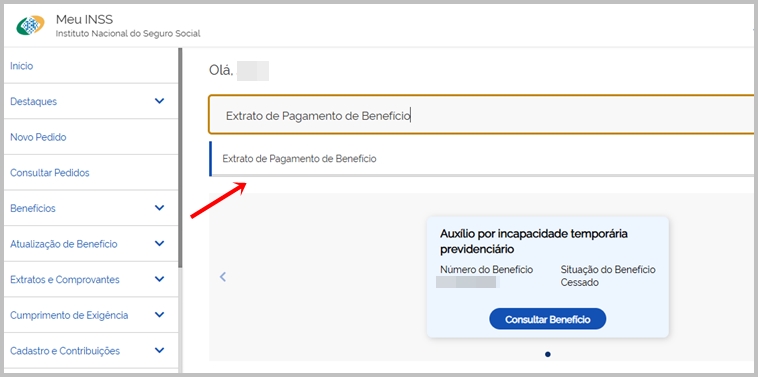The width and height of the screenshot is (758, 377).
Task: Expand the Cumprimento de Exigência chevron
Action: click(159, 315)
